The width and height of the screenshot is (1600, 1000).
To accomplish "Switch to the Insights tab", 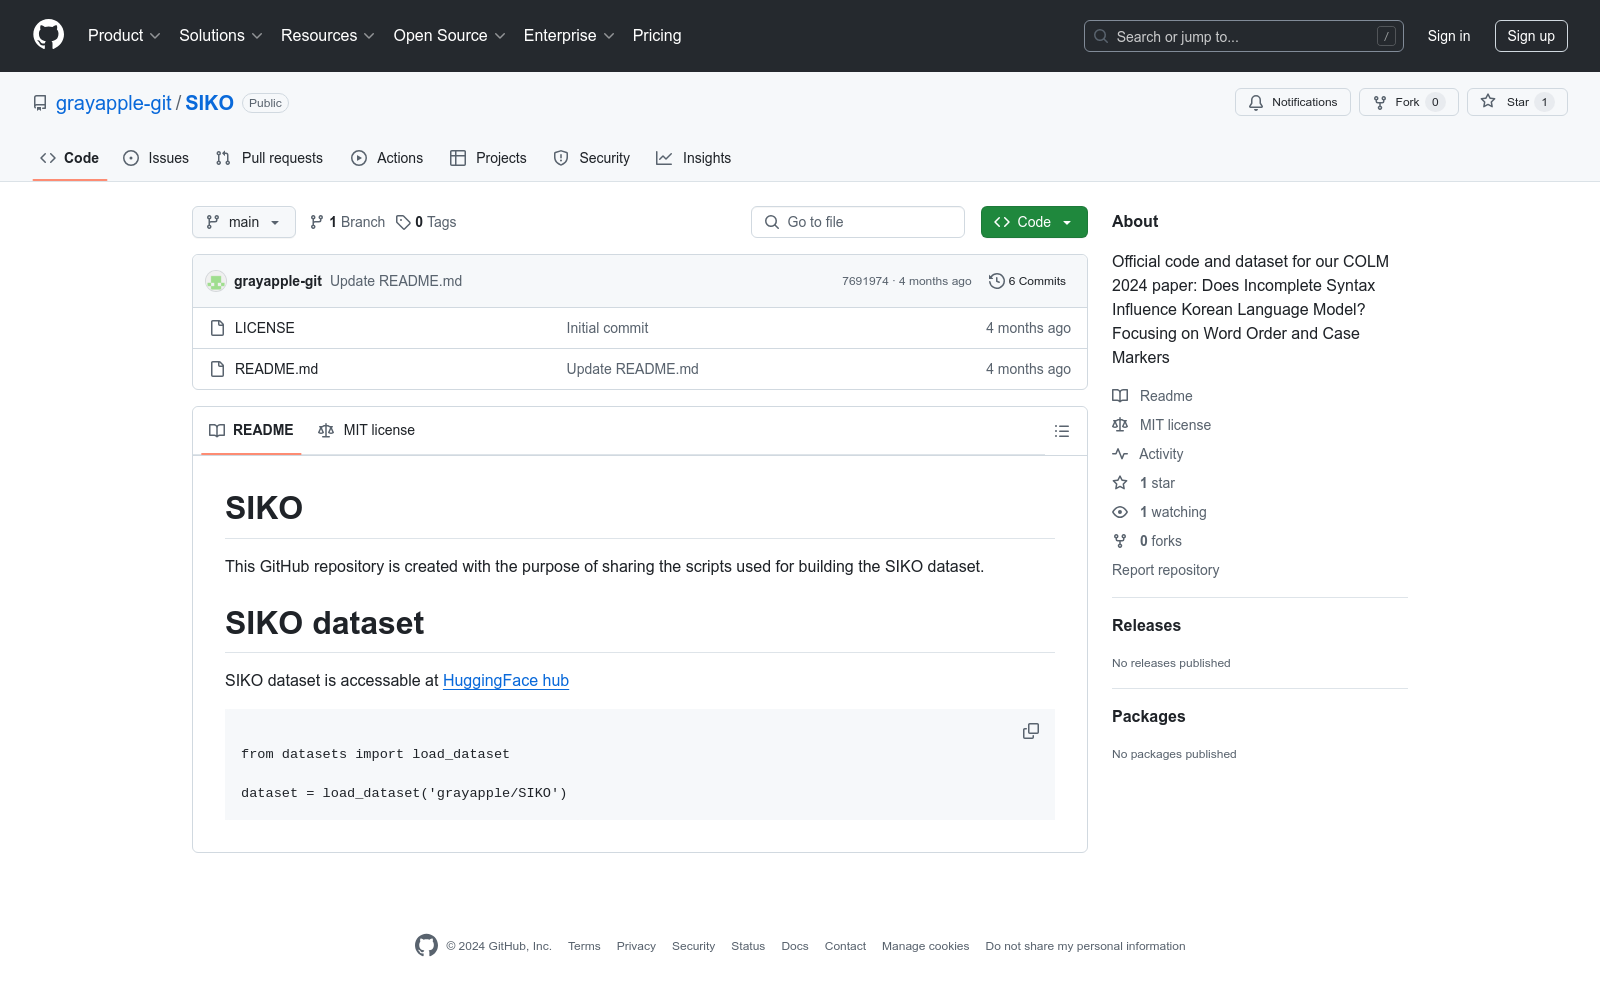I will coord(694,158).
